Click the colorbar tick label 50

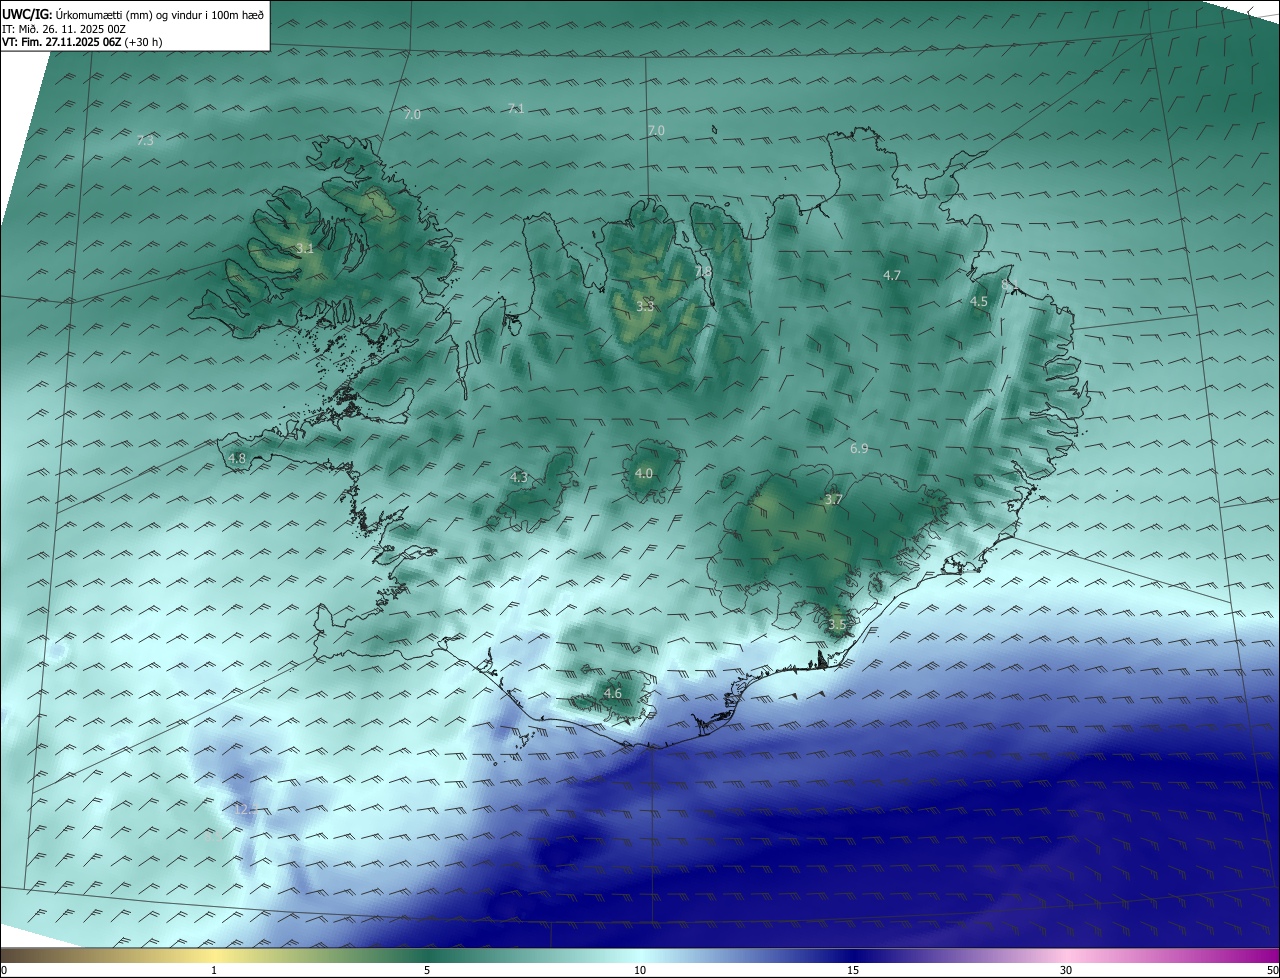(1272, 970)
